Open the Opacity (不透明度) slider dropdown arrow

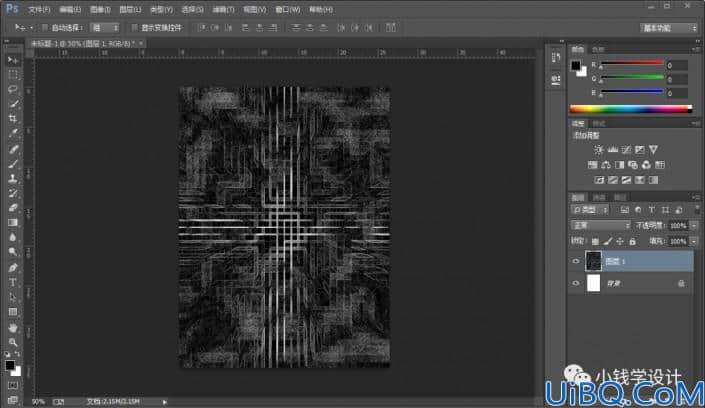pyautogui.click(x=695, y=226)
